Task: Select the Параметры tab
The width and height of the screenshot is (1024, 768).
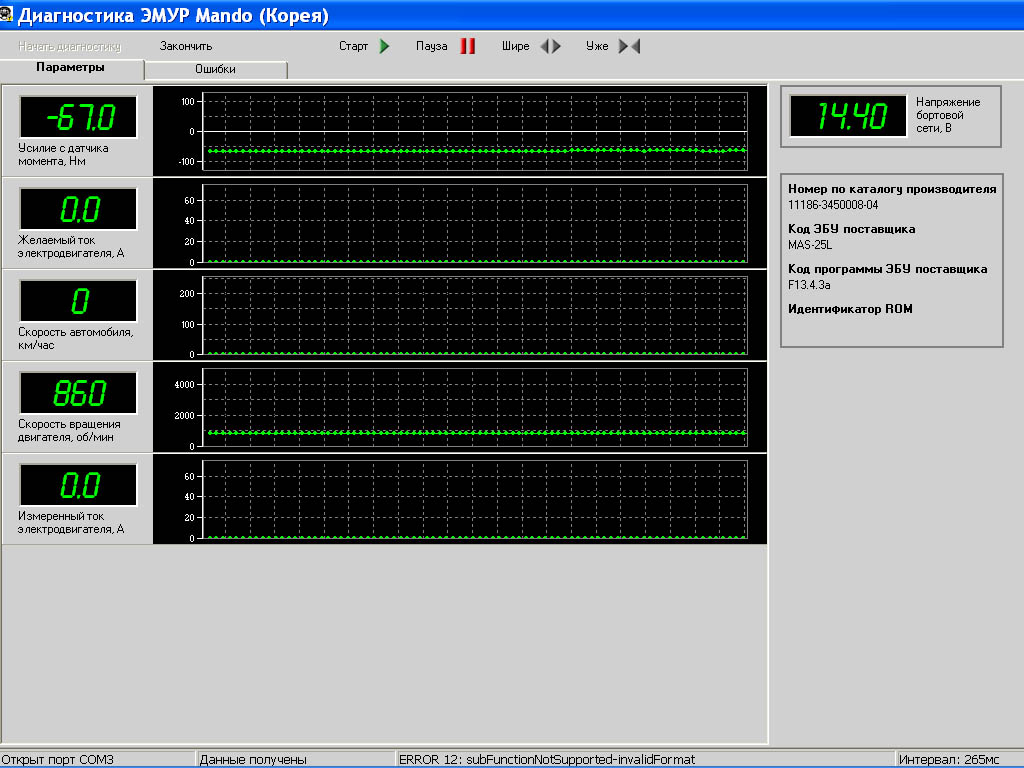Action: pyautogui.click(x=70, y=68)
